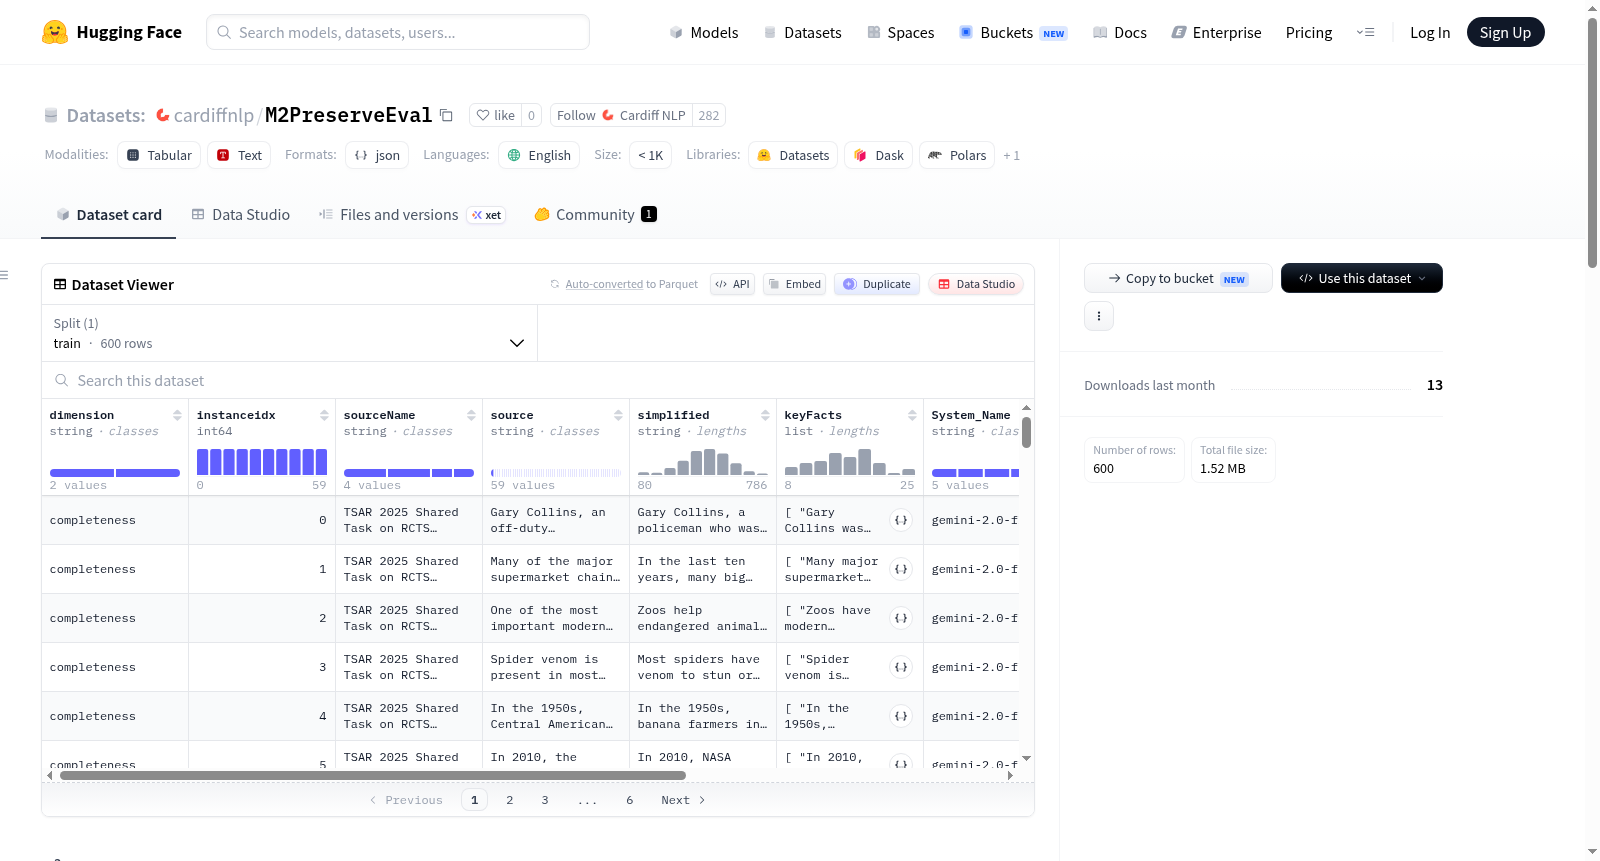
Task: Click the simplified lengths histogram
Action: 703,461
